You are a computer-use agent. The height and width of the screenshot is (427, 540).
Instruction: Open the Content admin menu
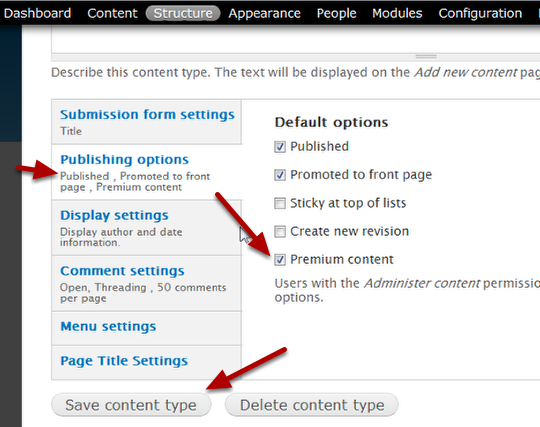(112, 13)
